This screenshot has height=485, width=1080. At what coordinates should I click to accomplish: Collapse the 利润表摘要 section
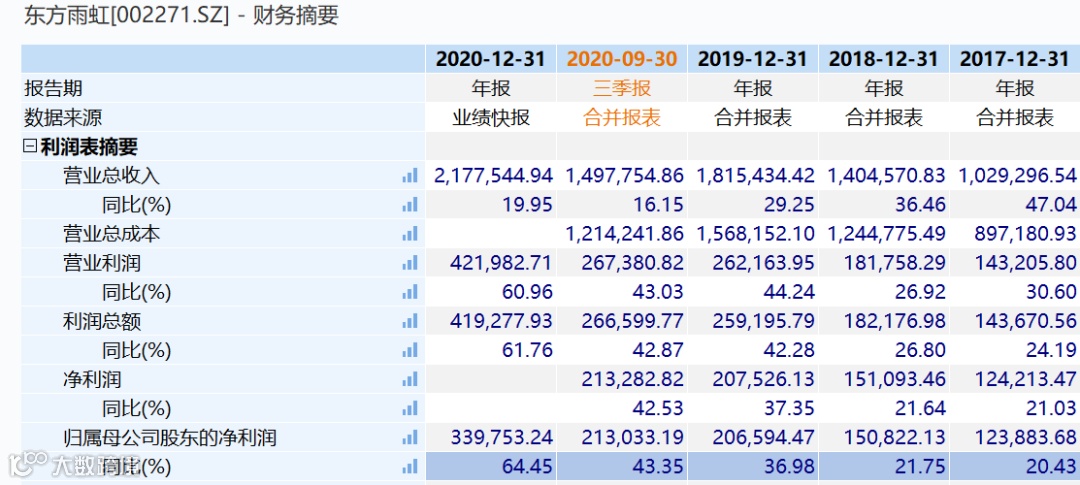click(30, 146)
